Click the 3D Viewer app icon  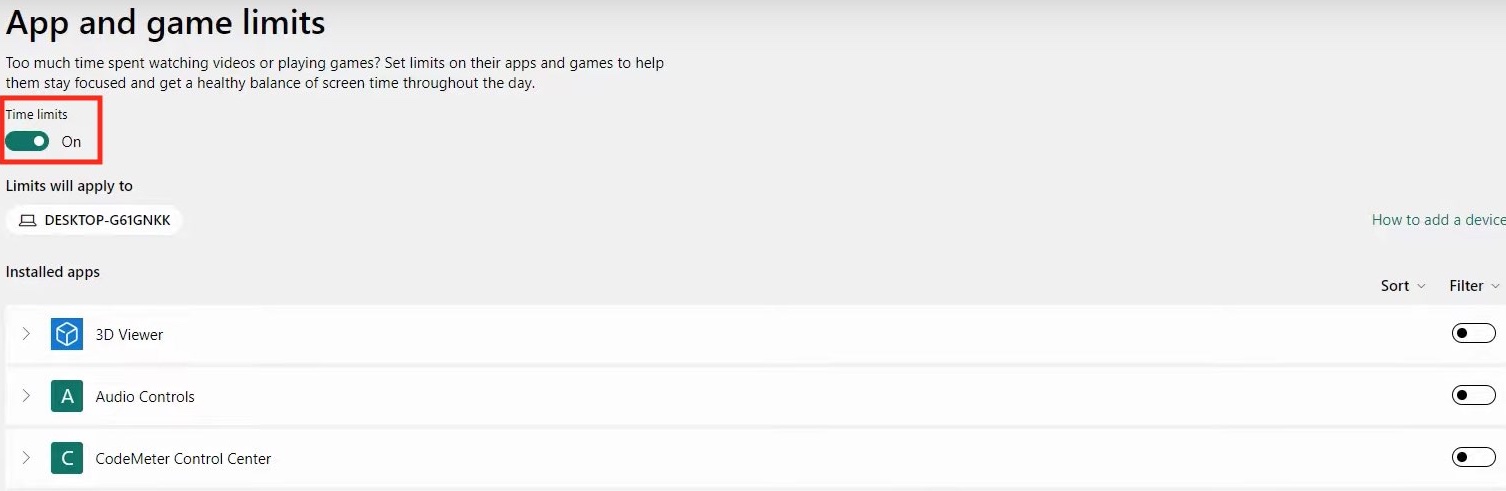(x=67, y=334)
